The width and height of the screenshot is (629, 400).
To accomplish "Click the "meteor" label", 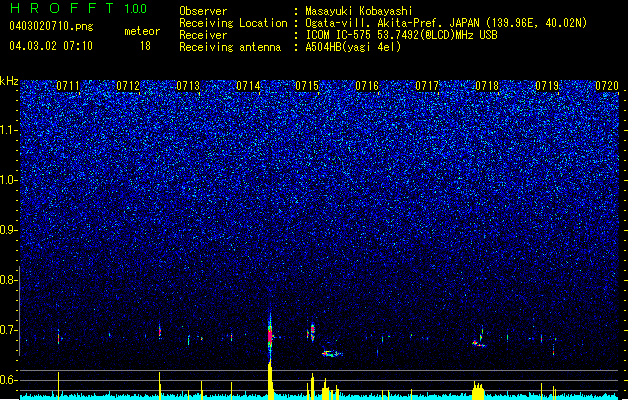I will 142,31.
